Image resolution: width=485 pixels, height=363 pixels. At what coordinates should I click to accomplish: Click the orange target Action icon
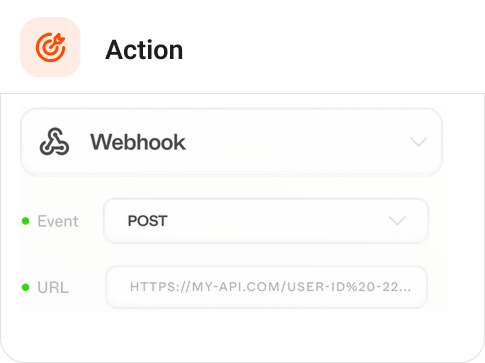50,47
